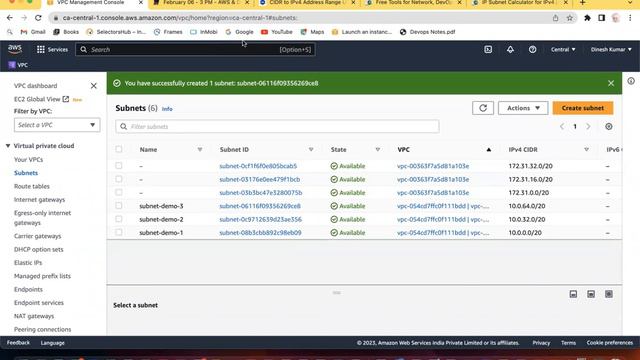
Task: Sort by Name column arrow
Action: coord(200,150)
